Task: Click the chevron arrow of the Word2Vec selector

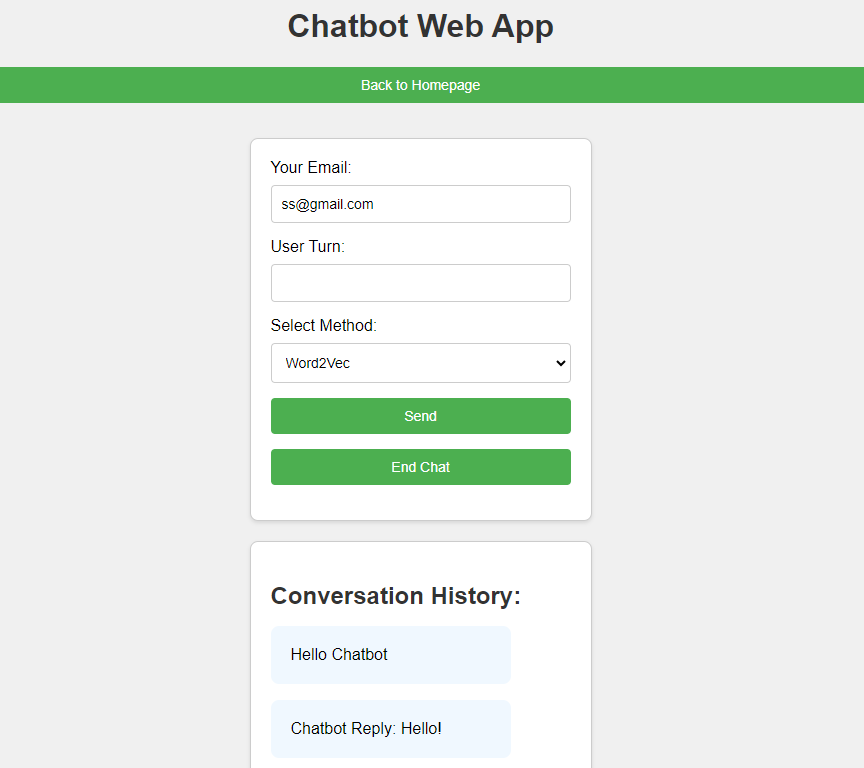Action: coord(560,363)
